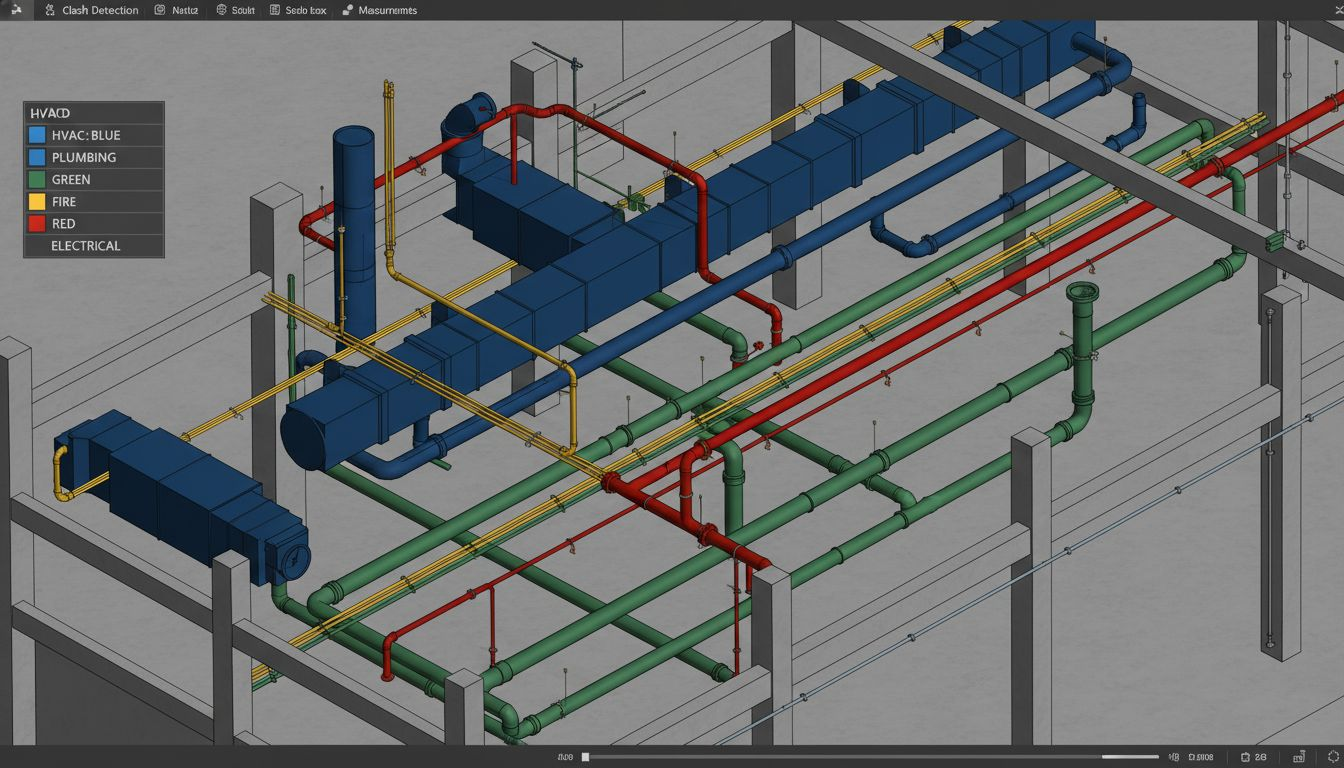The image size is (1344, 768).
Task: Click the green color swatch in legend
Action: point(37,179)
